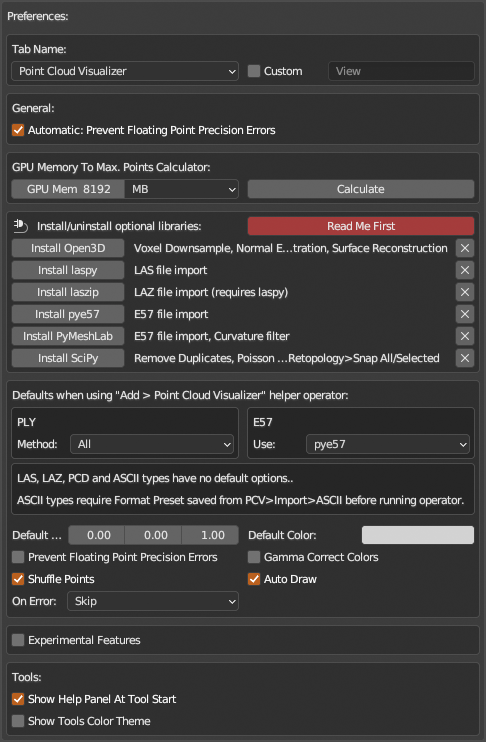This screenshot has height=742, width=486.
Task: Click Install Open3D
Action: tap(68, 248)
